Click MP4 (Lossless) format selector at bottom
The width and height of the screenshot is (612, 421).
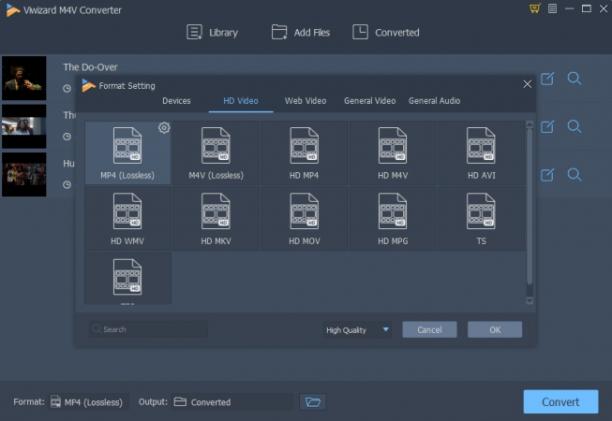click(x=87, y=402)
